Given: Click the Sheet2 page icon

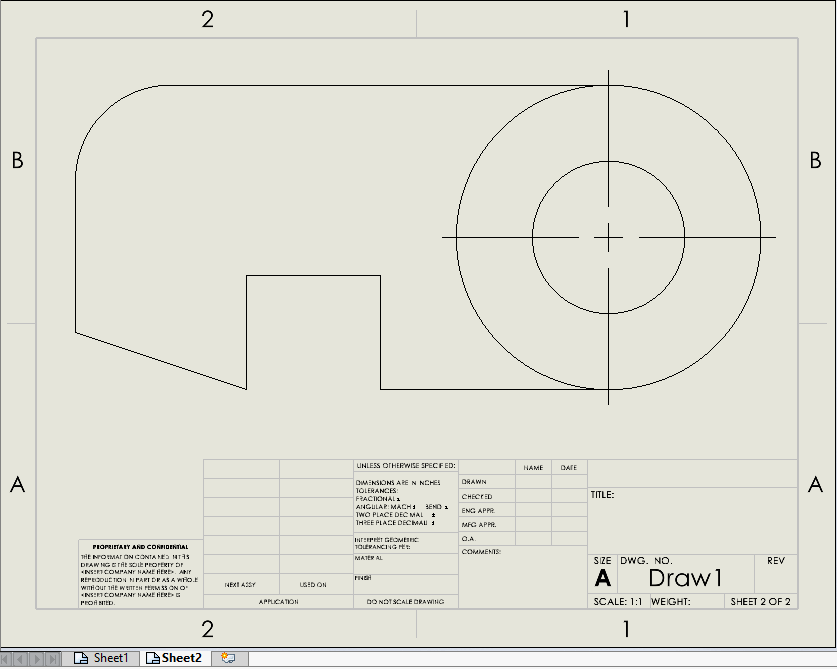Looking at the screenshot, I should 153,658.
